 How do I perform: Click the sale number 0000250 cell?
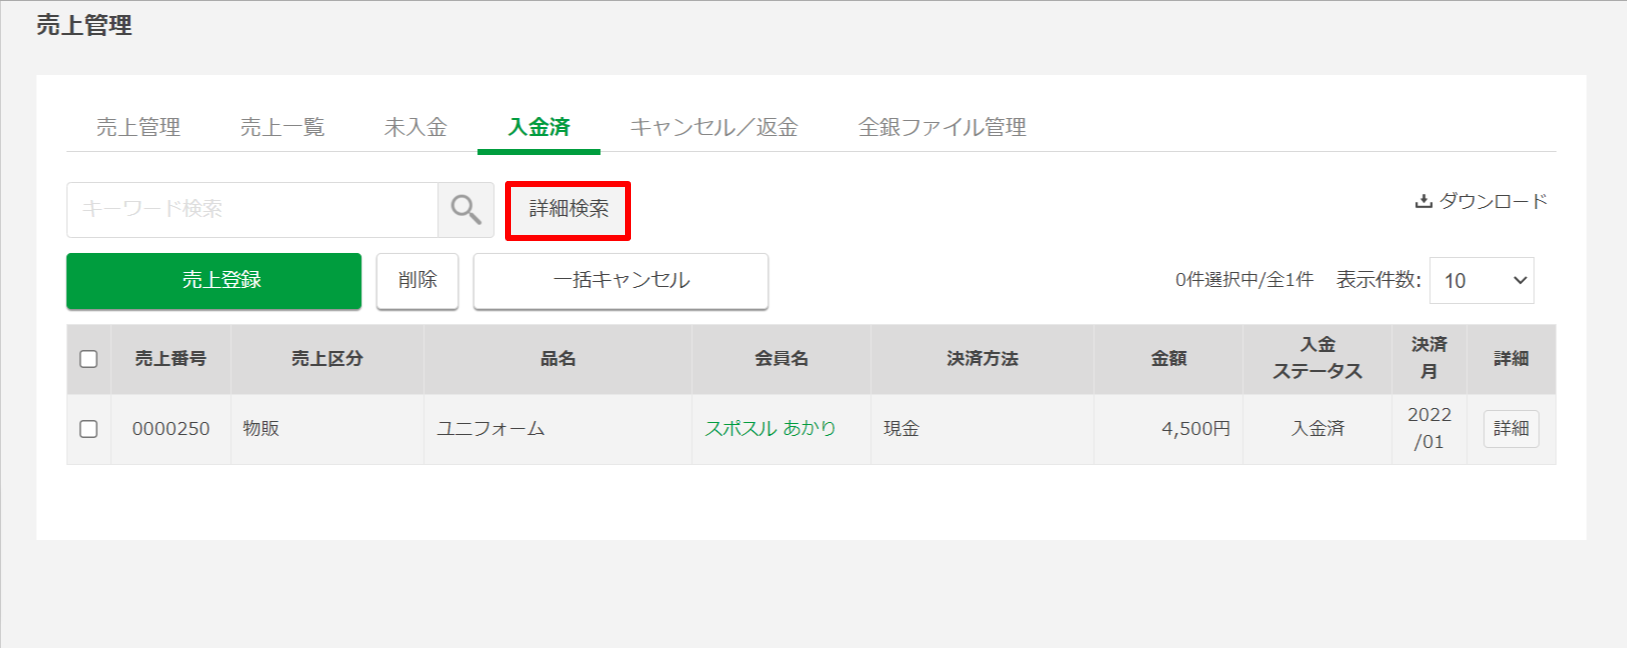[171, 428]
